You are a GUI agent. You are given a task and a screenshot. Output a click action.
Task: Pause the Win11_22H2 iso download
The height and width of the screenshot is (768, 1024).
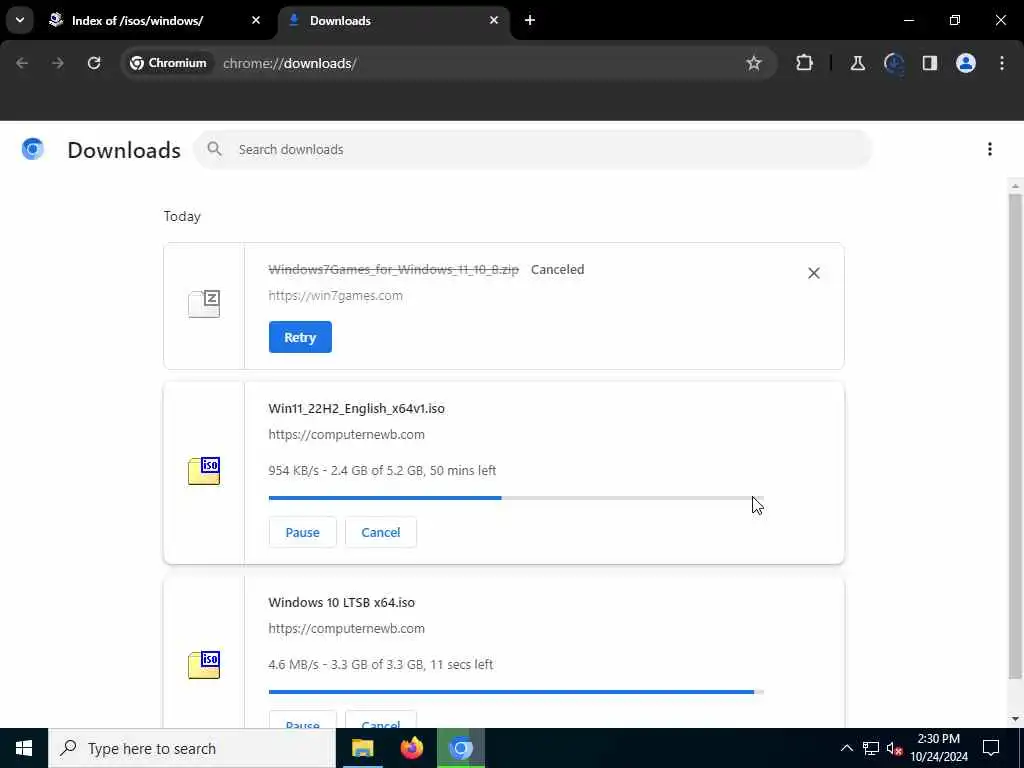pyautogui.click(x=302, y=532)
